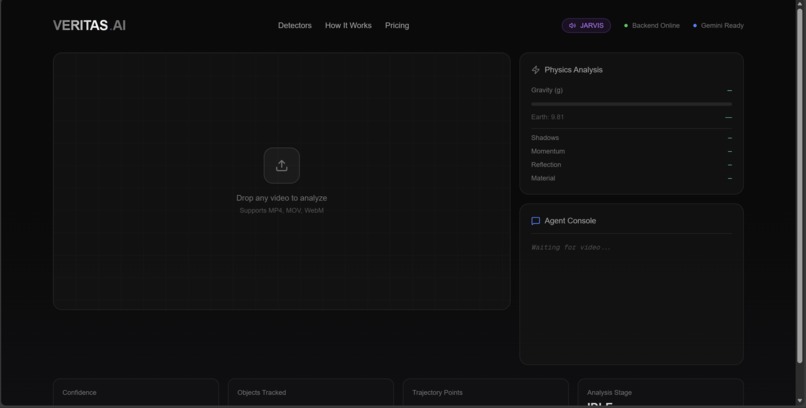Click 'Drop any video to analyze' text
This screenshot has height=408, width=806.
(282, 198)
